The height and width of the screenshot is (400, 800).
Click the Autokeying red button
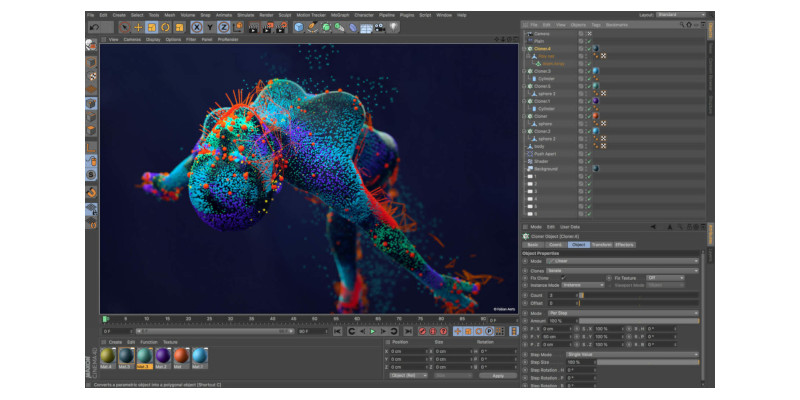coord(433,331)
